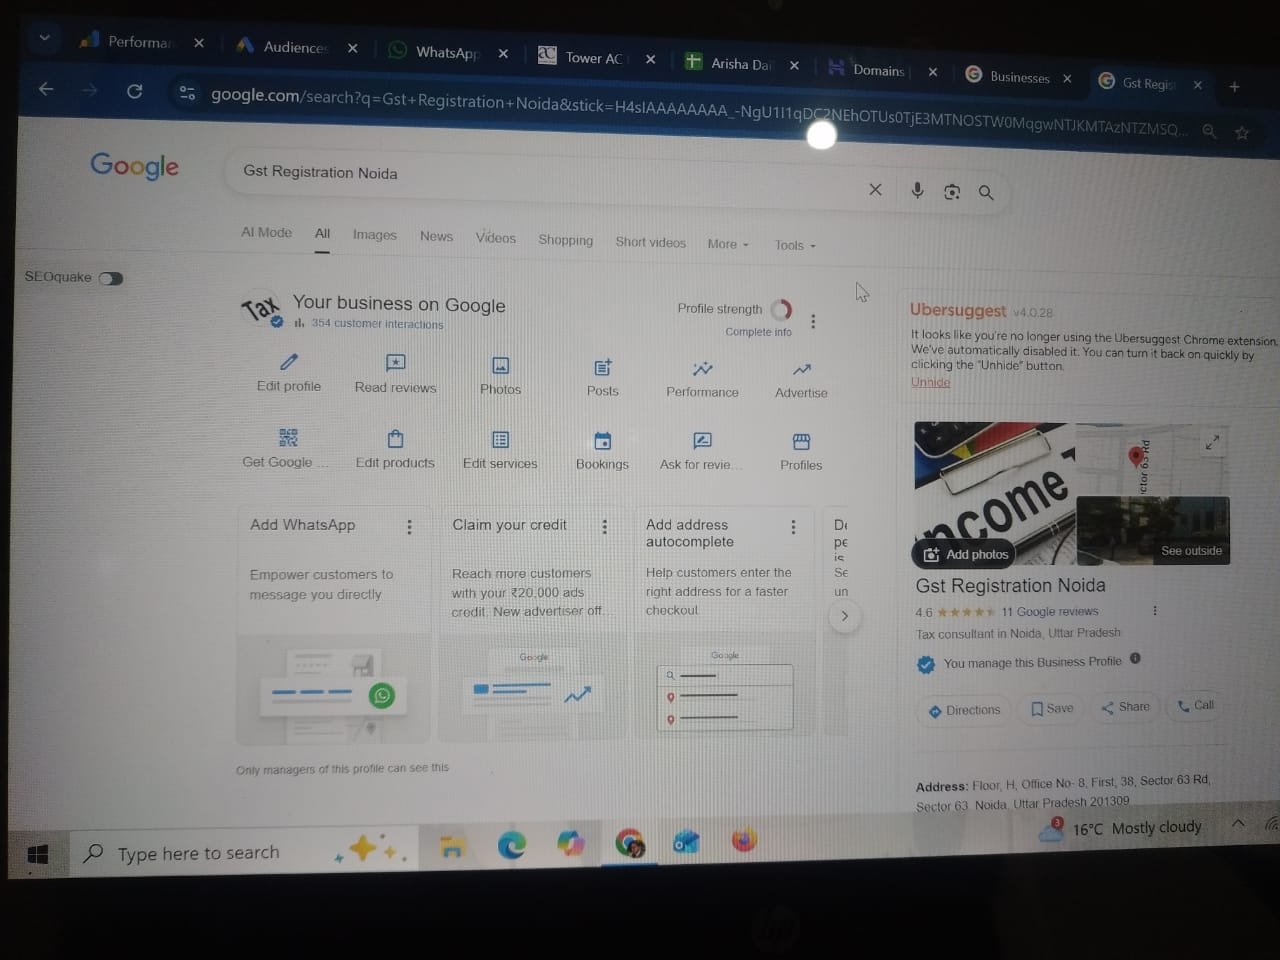Image resolution: width=1280 pixels, height=960 pixels.
Task: Open Add WhatsApp card three-dot menu
Action: pyautogui.click(x=409, y=526)
